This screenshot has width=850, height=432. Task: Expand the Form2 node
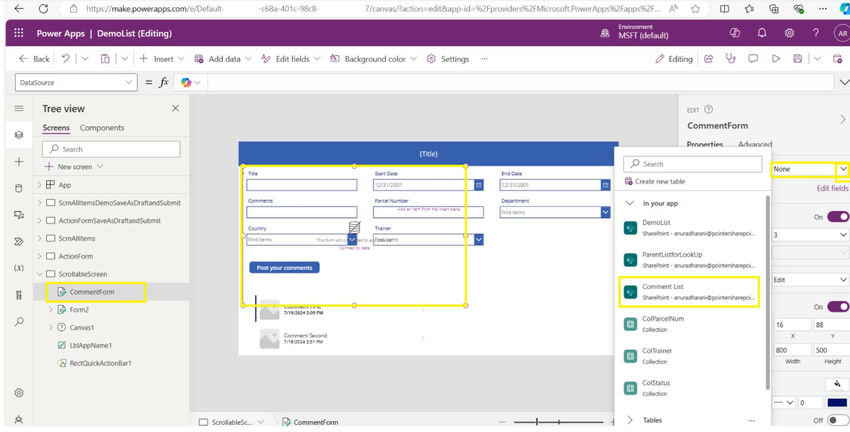point(51,310)
